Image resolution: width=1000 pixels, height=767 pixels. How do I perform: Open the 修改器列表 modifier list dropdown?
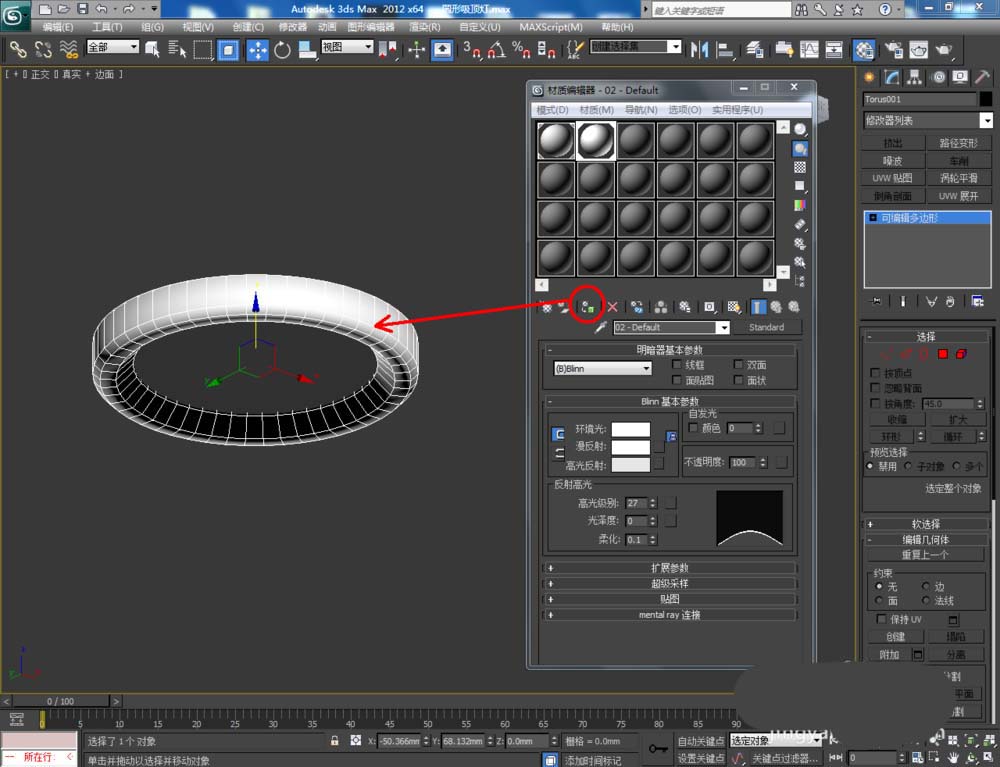click(x=928, y=121)
